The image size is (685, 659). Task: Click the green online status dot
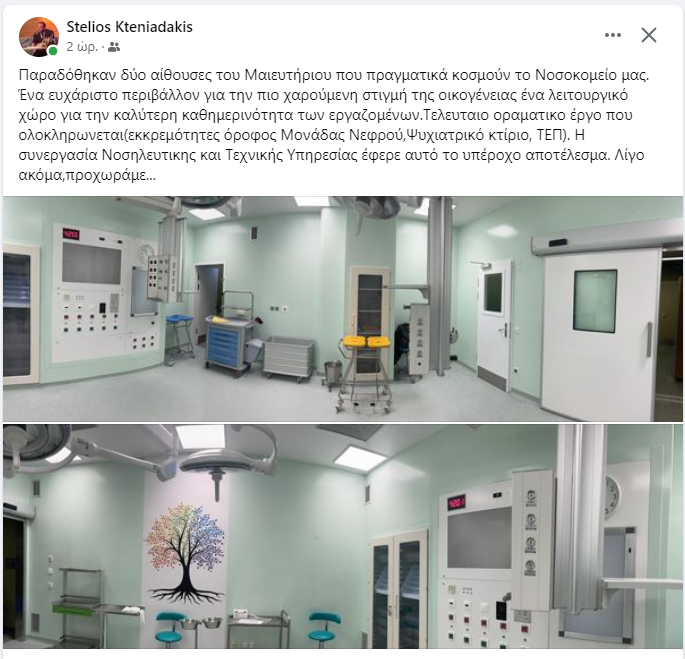point(53,51)
